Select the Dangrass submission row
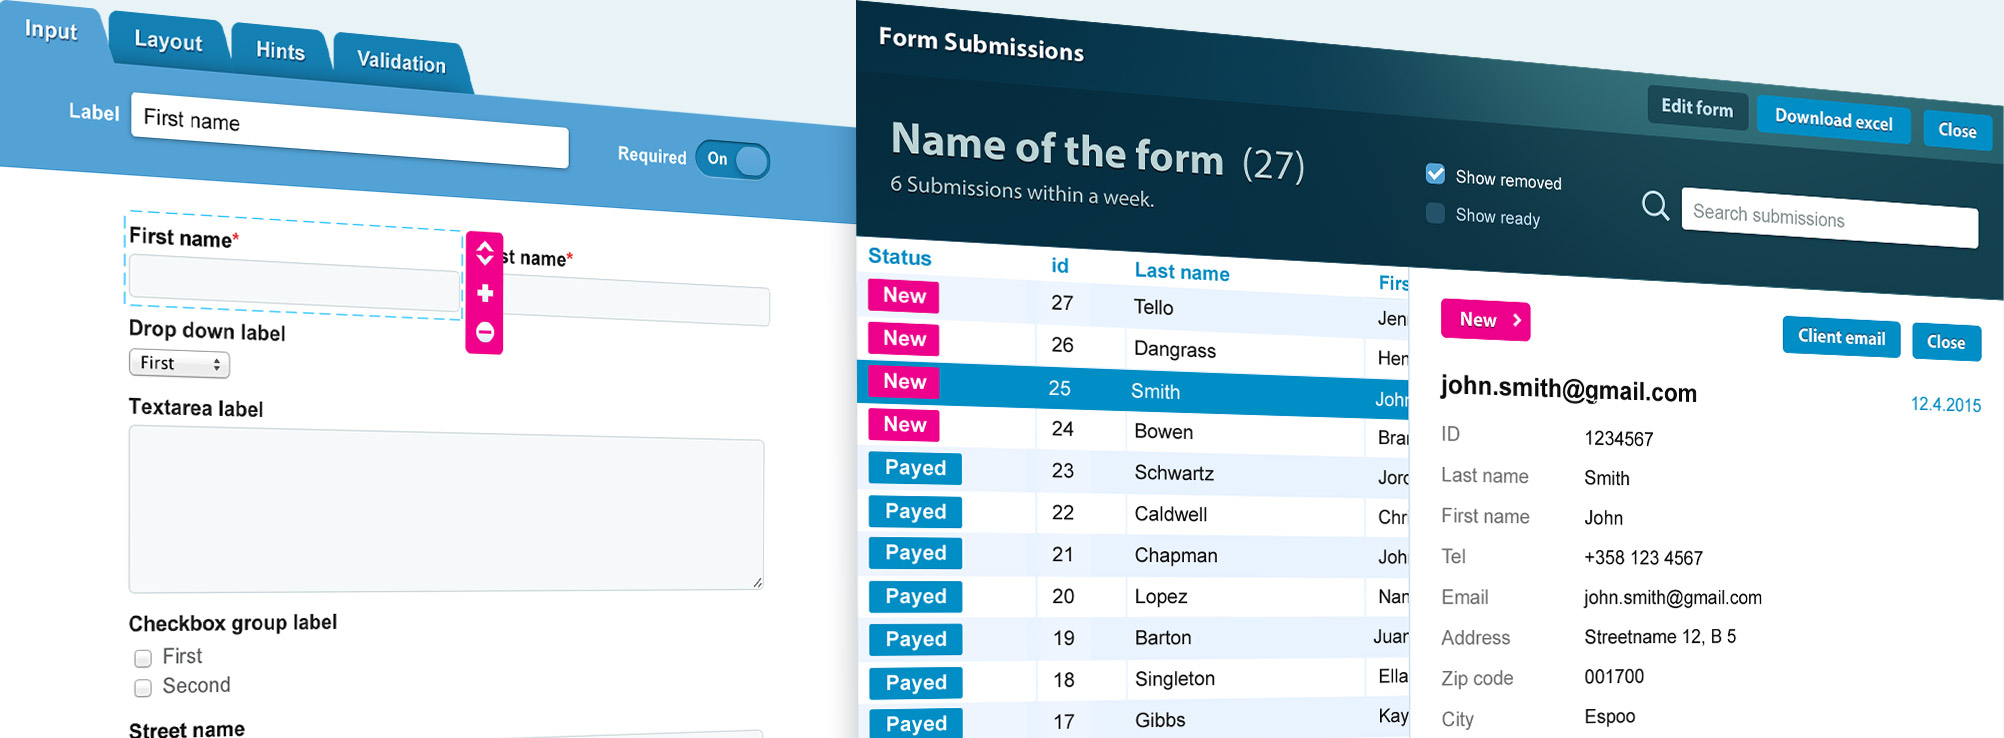 pos(1133,346)
